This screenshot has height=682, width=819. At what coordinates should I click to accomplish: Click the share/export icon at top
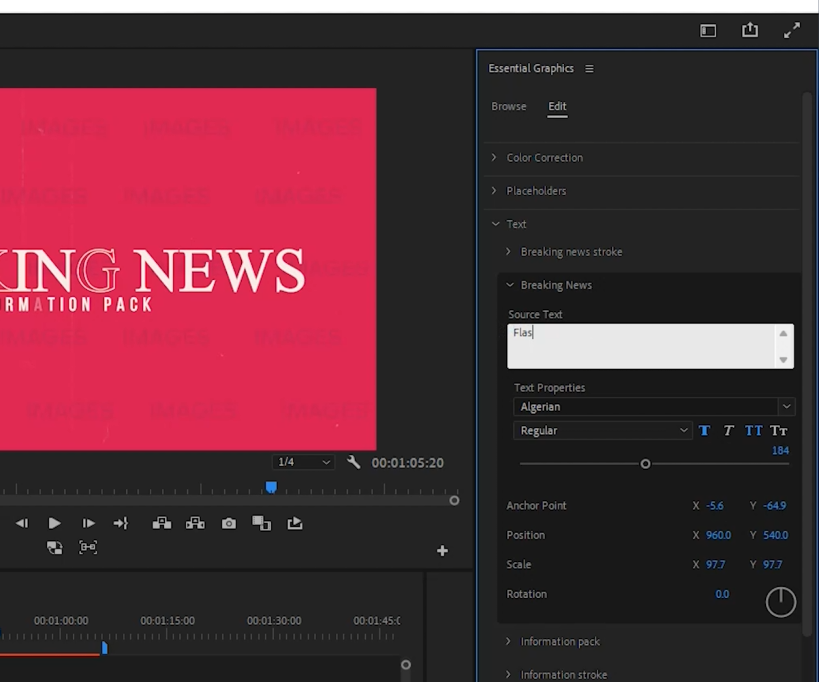coord(750,30)
